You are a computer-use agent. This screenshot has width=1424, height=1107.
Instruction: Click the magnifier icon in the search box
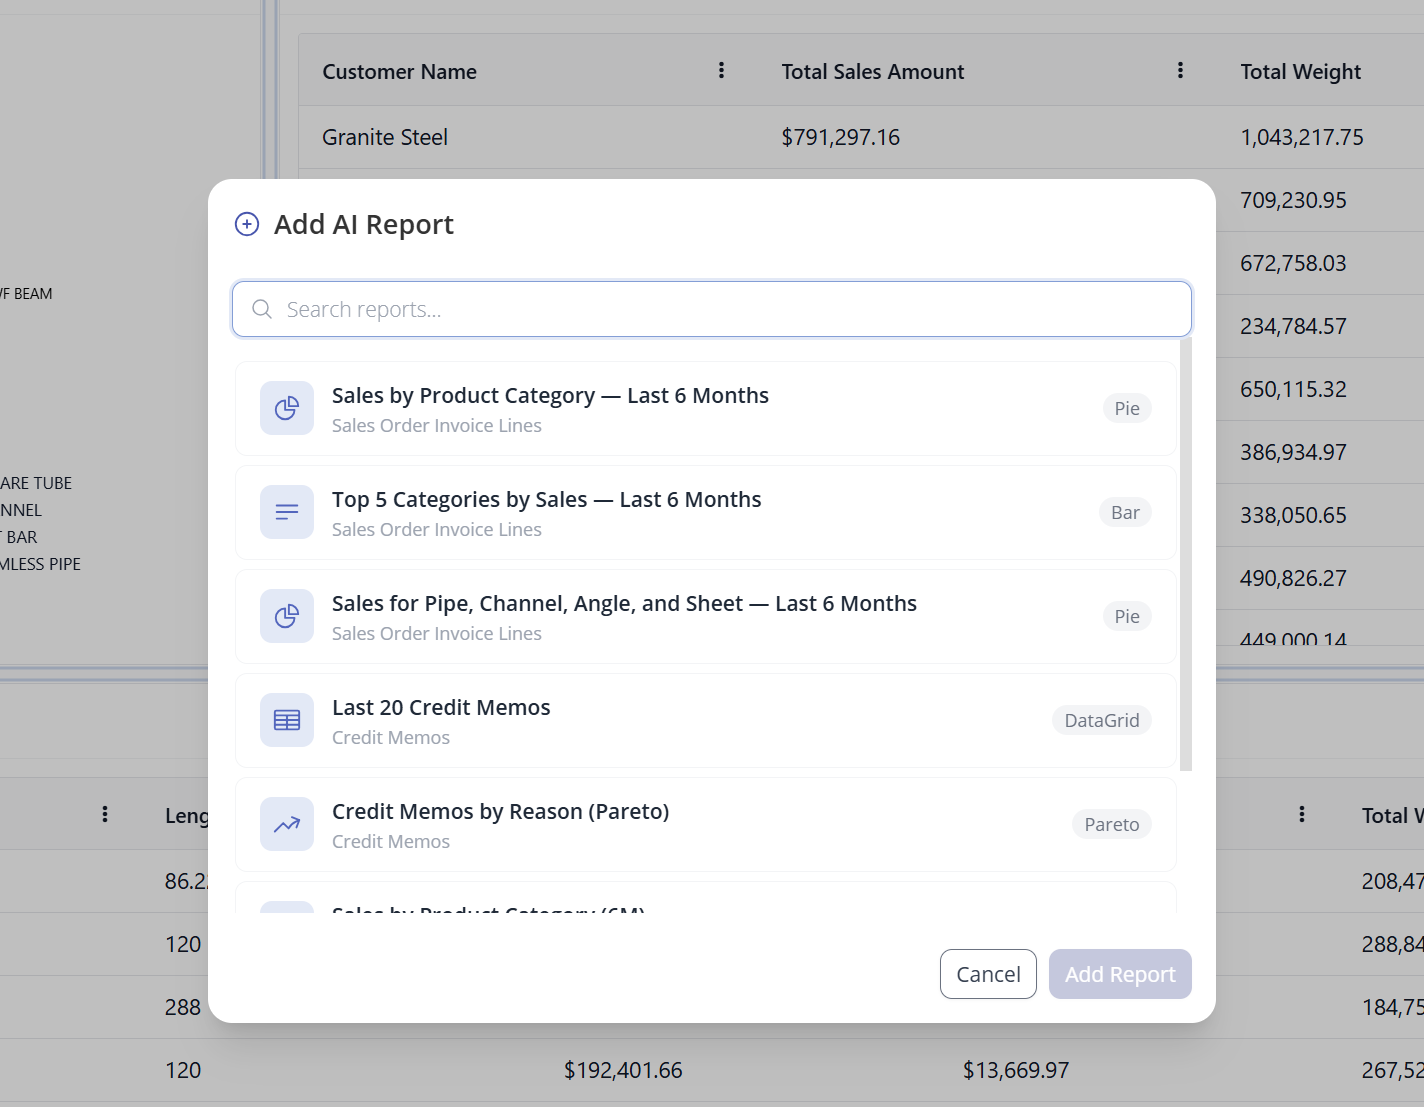tap(262, 309)
